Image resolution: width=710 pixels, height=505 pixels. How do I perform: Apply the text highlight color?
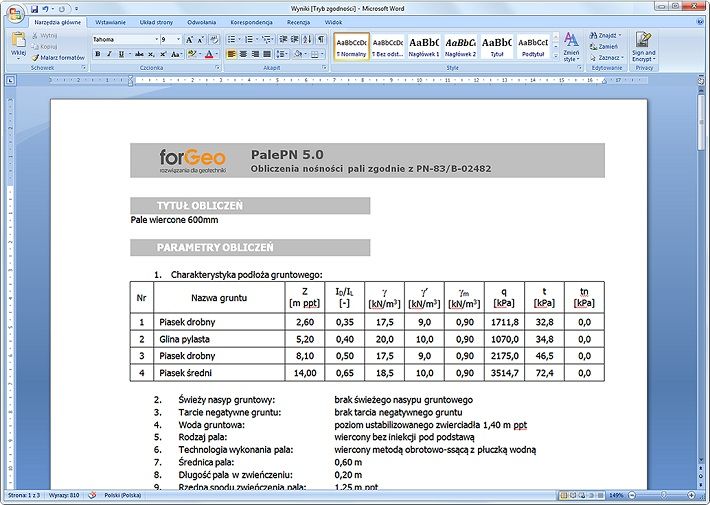pyautogui.click(x=192, y=54)
